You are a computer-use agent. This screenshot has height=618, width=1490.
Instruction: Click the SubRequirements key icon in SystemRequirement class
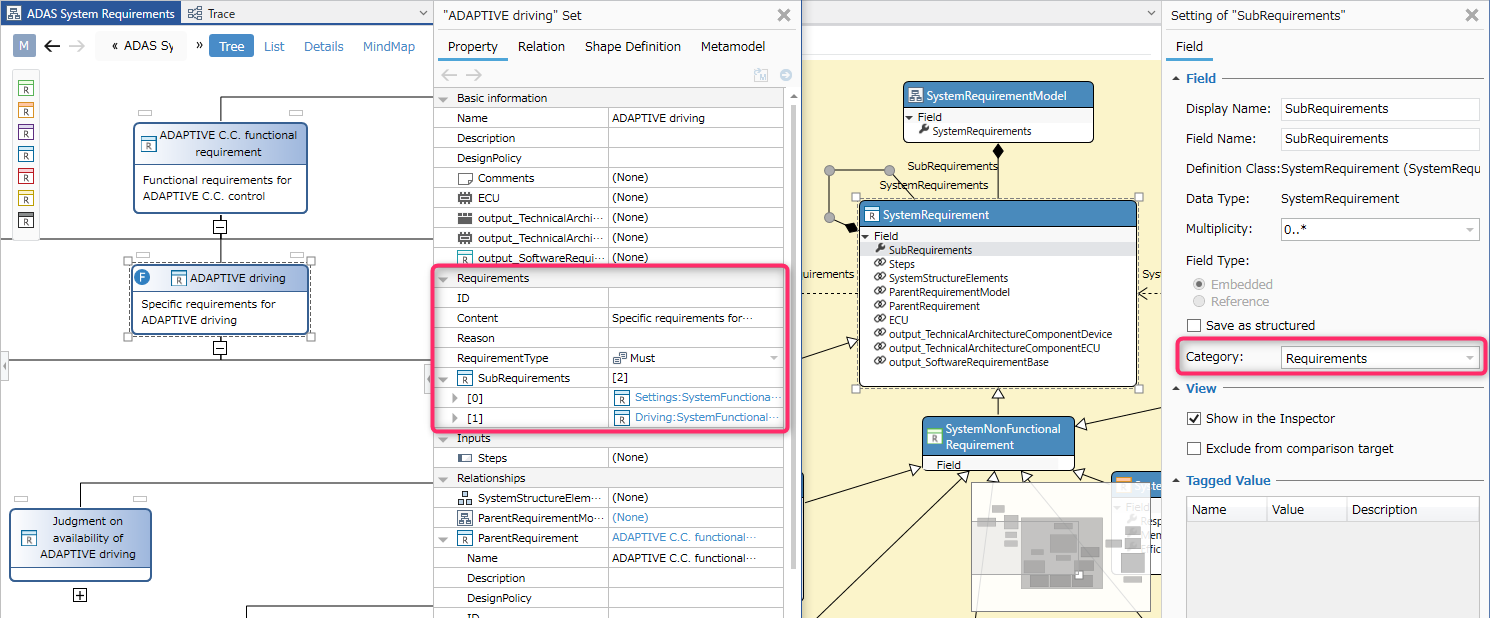click(880, 250)
